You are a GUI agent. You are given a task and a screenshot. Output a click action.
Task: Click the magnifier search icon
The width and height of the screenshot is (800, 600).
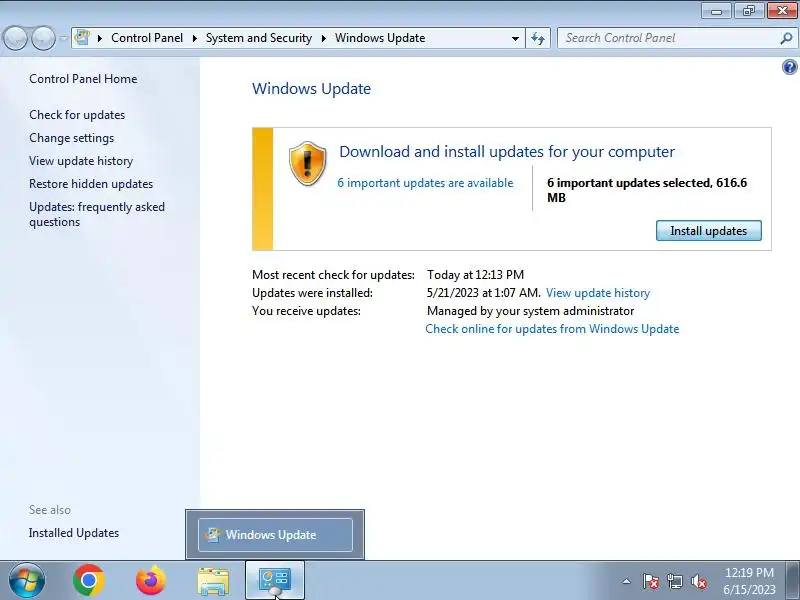click(786, 38)
